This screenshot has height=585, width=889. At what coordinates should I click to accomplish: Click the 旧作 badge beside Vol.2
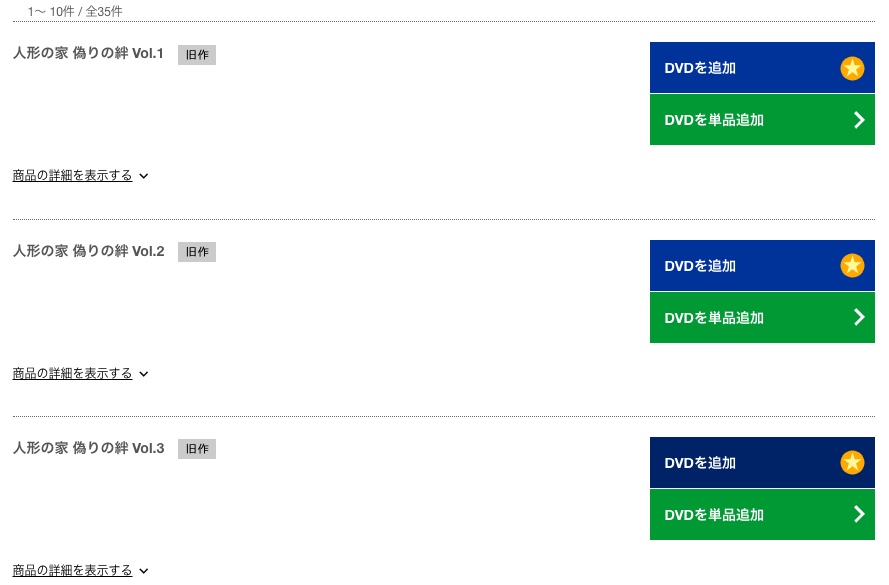197,252
